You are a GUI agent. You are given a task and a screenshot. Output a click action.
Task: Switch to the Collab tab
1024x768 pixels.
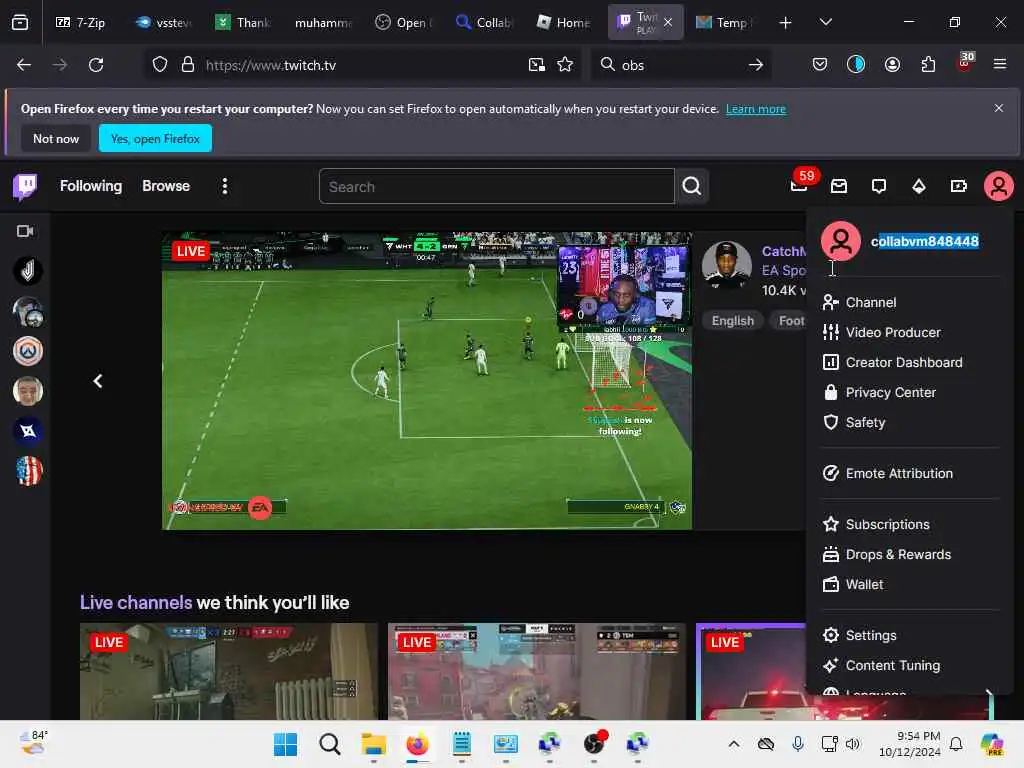[484, 22]
